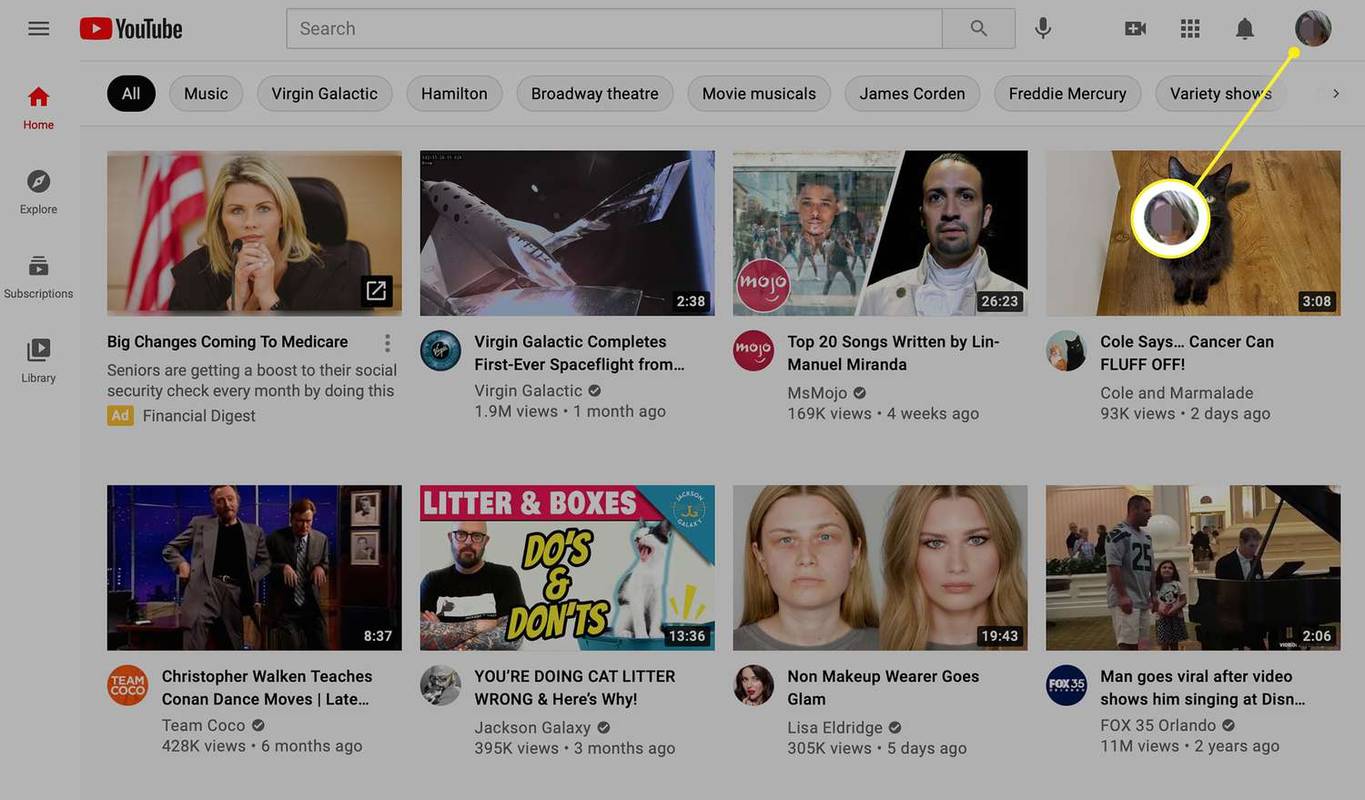Click the yellow Ad badge

click(120, 416)
